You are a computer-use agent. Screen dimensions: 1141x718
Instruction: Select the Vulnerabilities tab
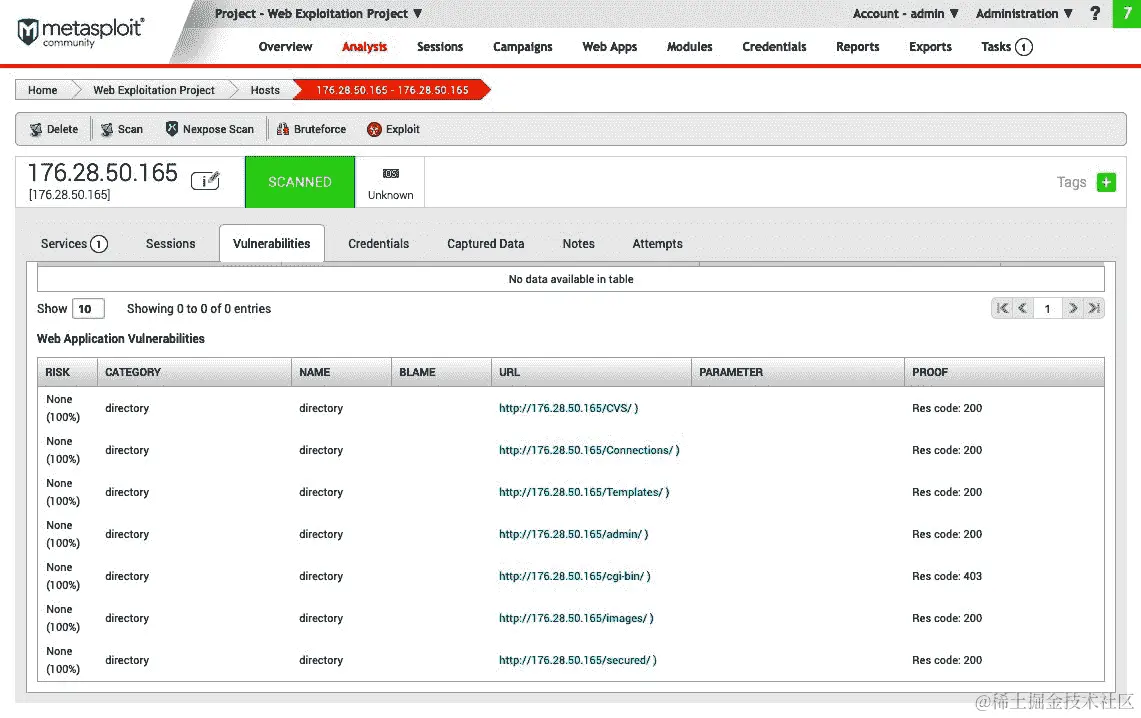coord(271,244)
